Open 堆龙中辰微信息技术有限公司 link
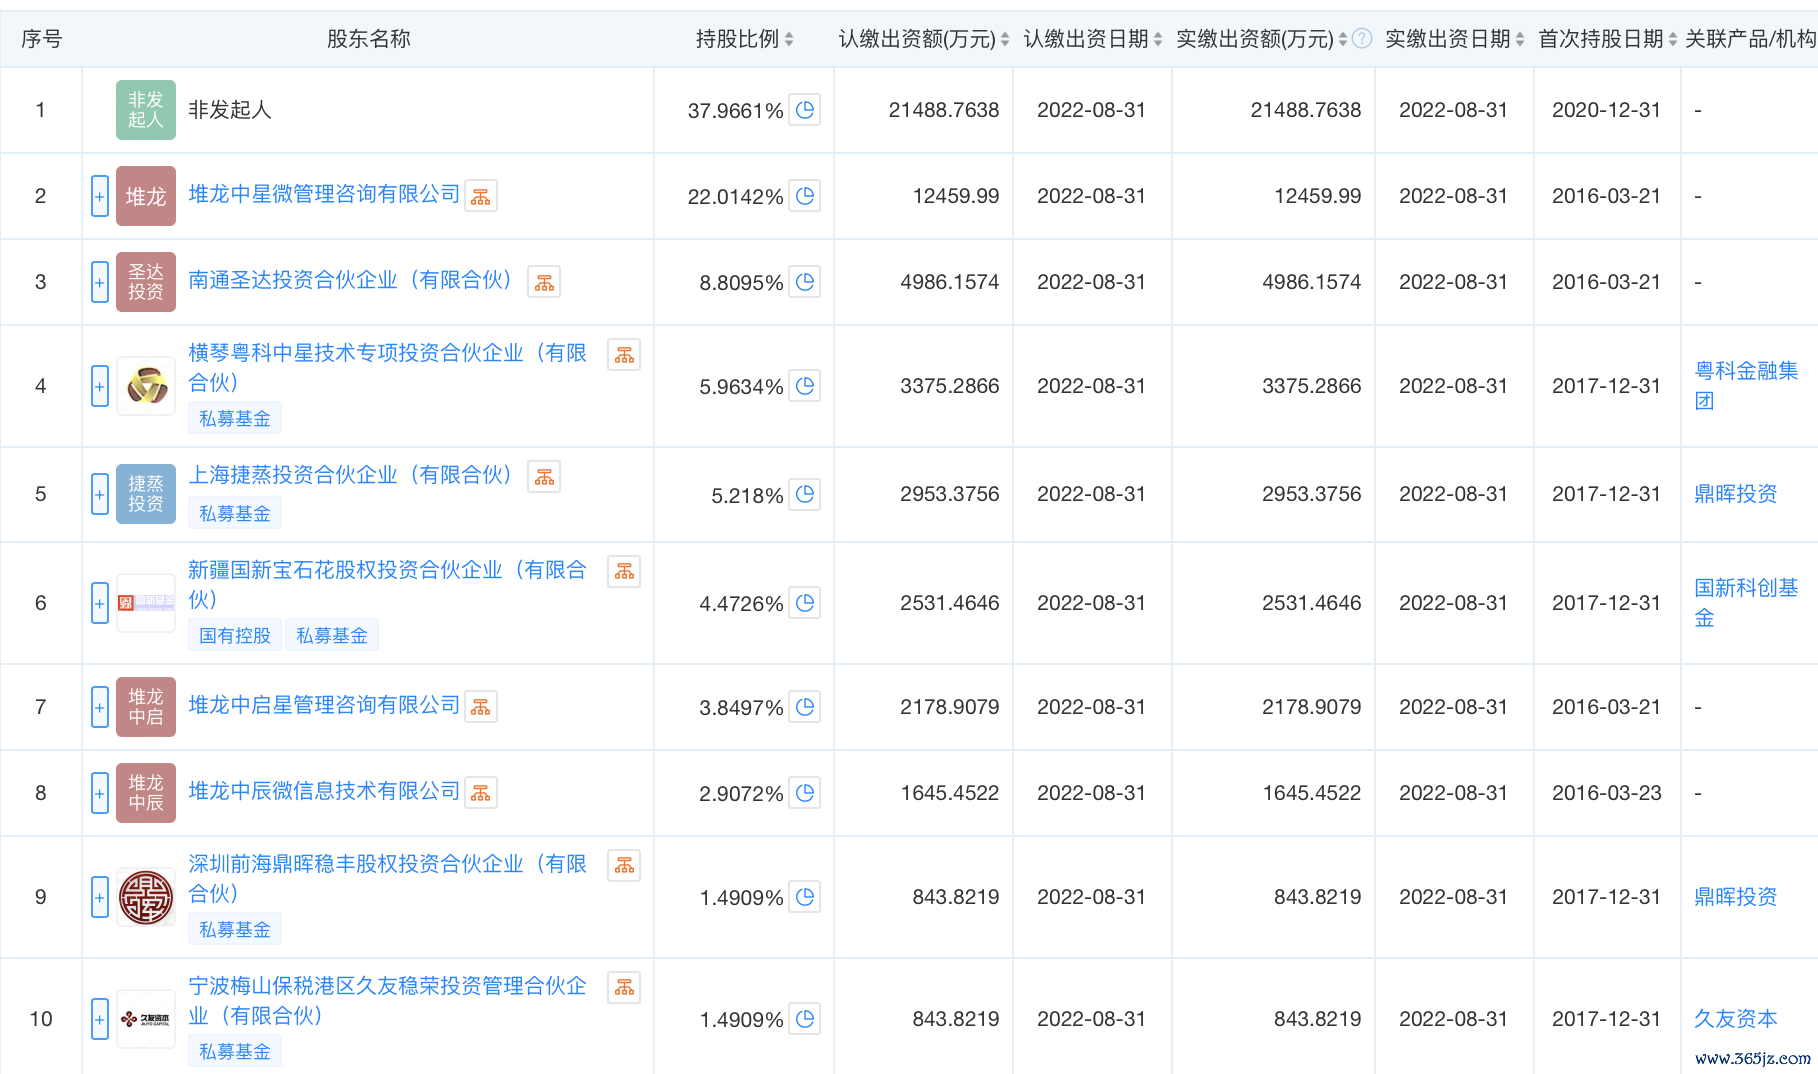 pyautogui.click(x=324, y=791)
